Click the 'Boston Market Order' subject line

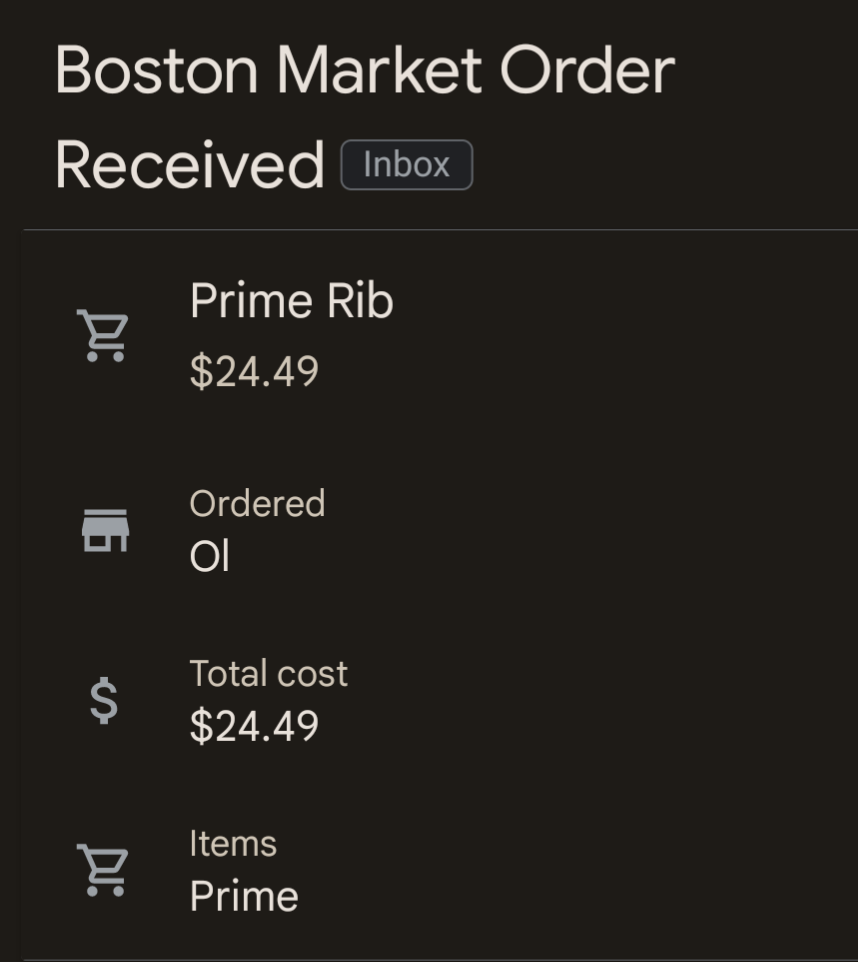point(365,70)
